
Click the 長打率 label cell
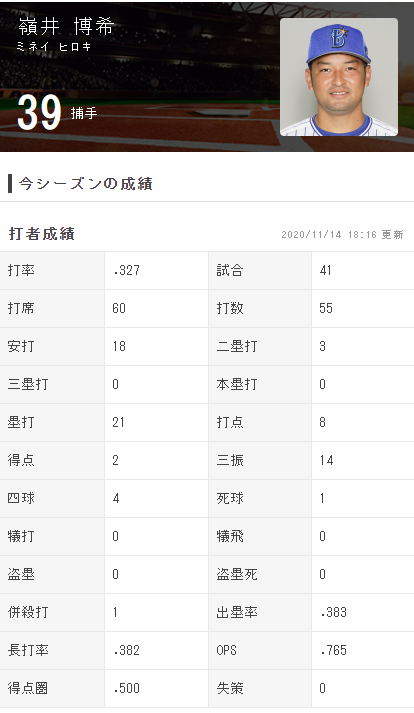52,650
